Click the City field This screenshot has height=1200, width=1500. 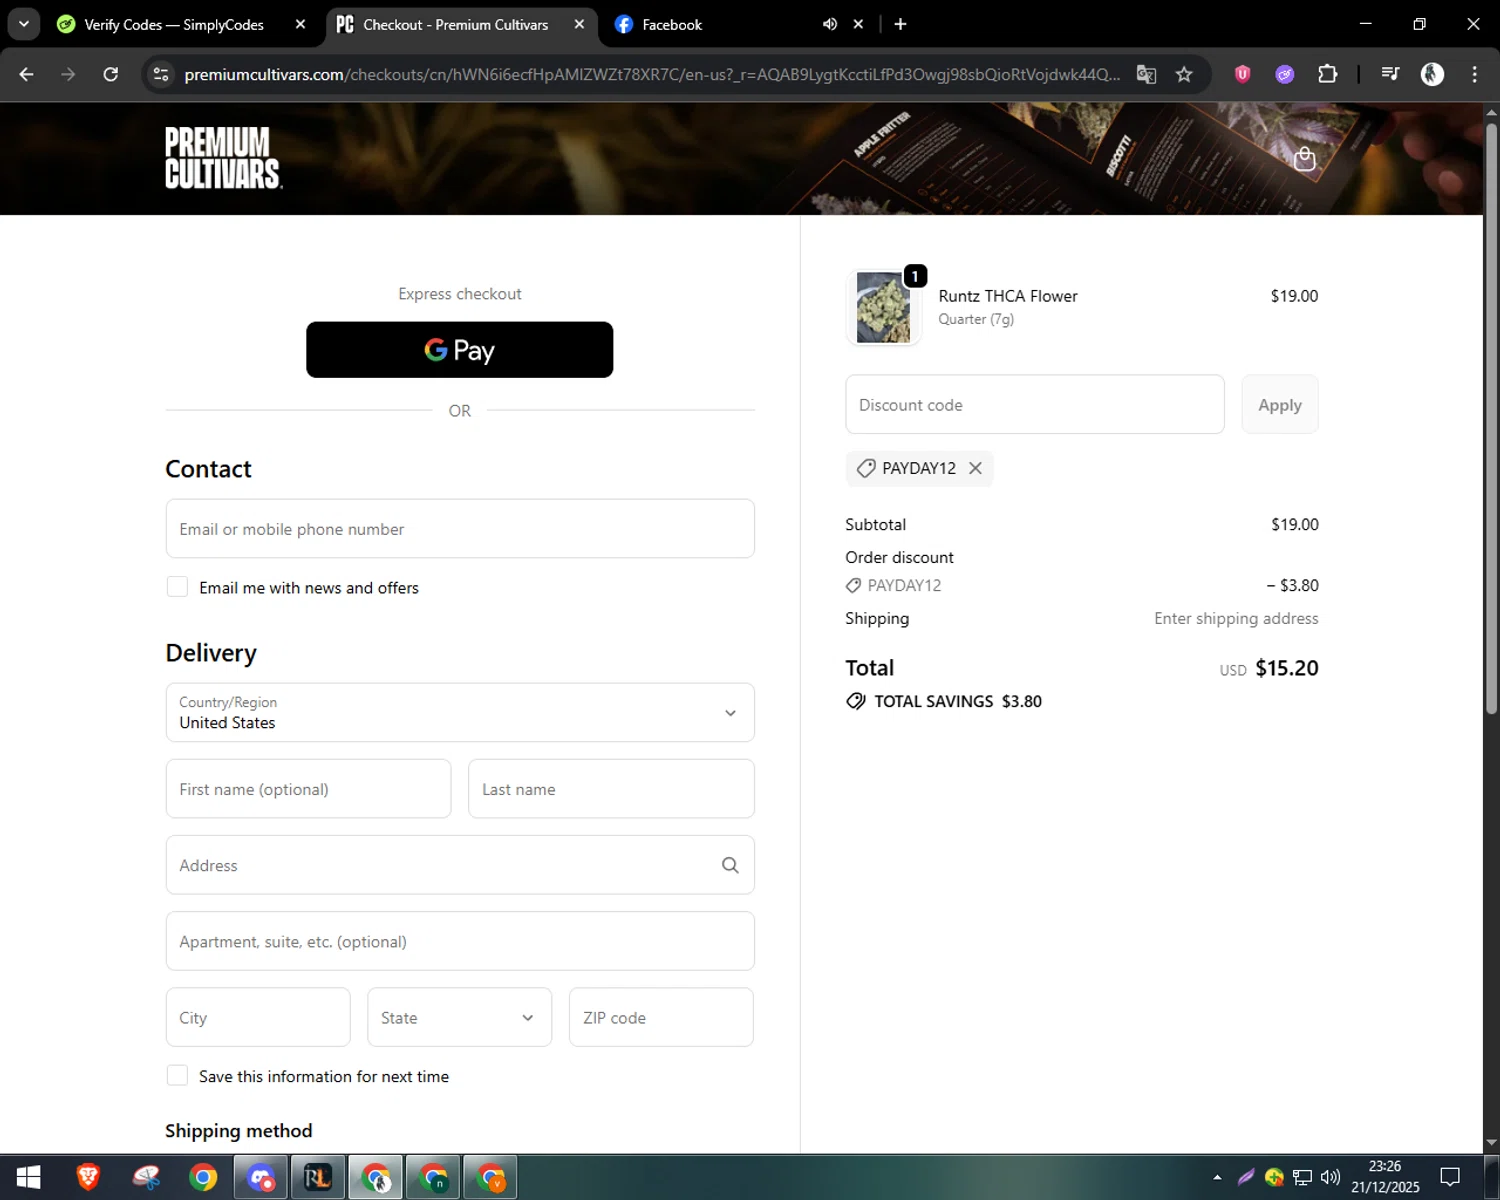point(258,1018)
